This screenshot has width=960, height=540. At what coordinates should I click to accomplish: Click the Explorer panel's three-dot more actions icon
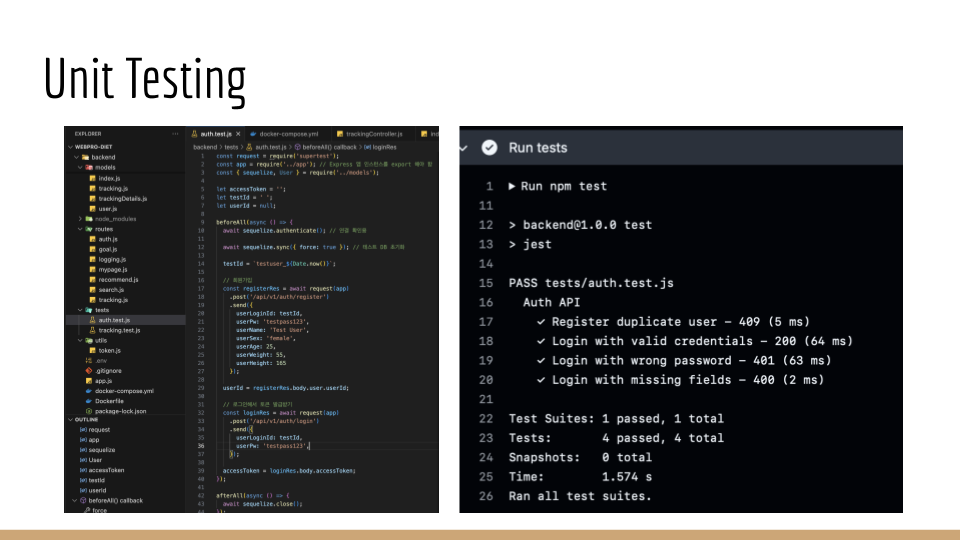[x=175, y=134]
